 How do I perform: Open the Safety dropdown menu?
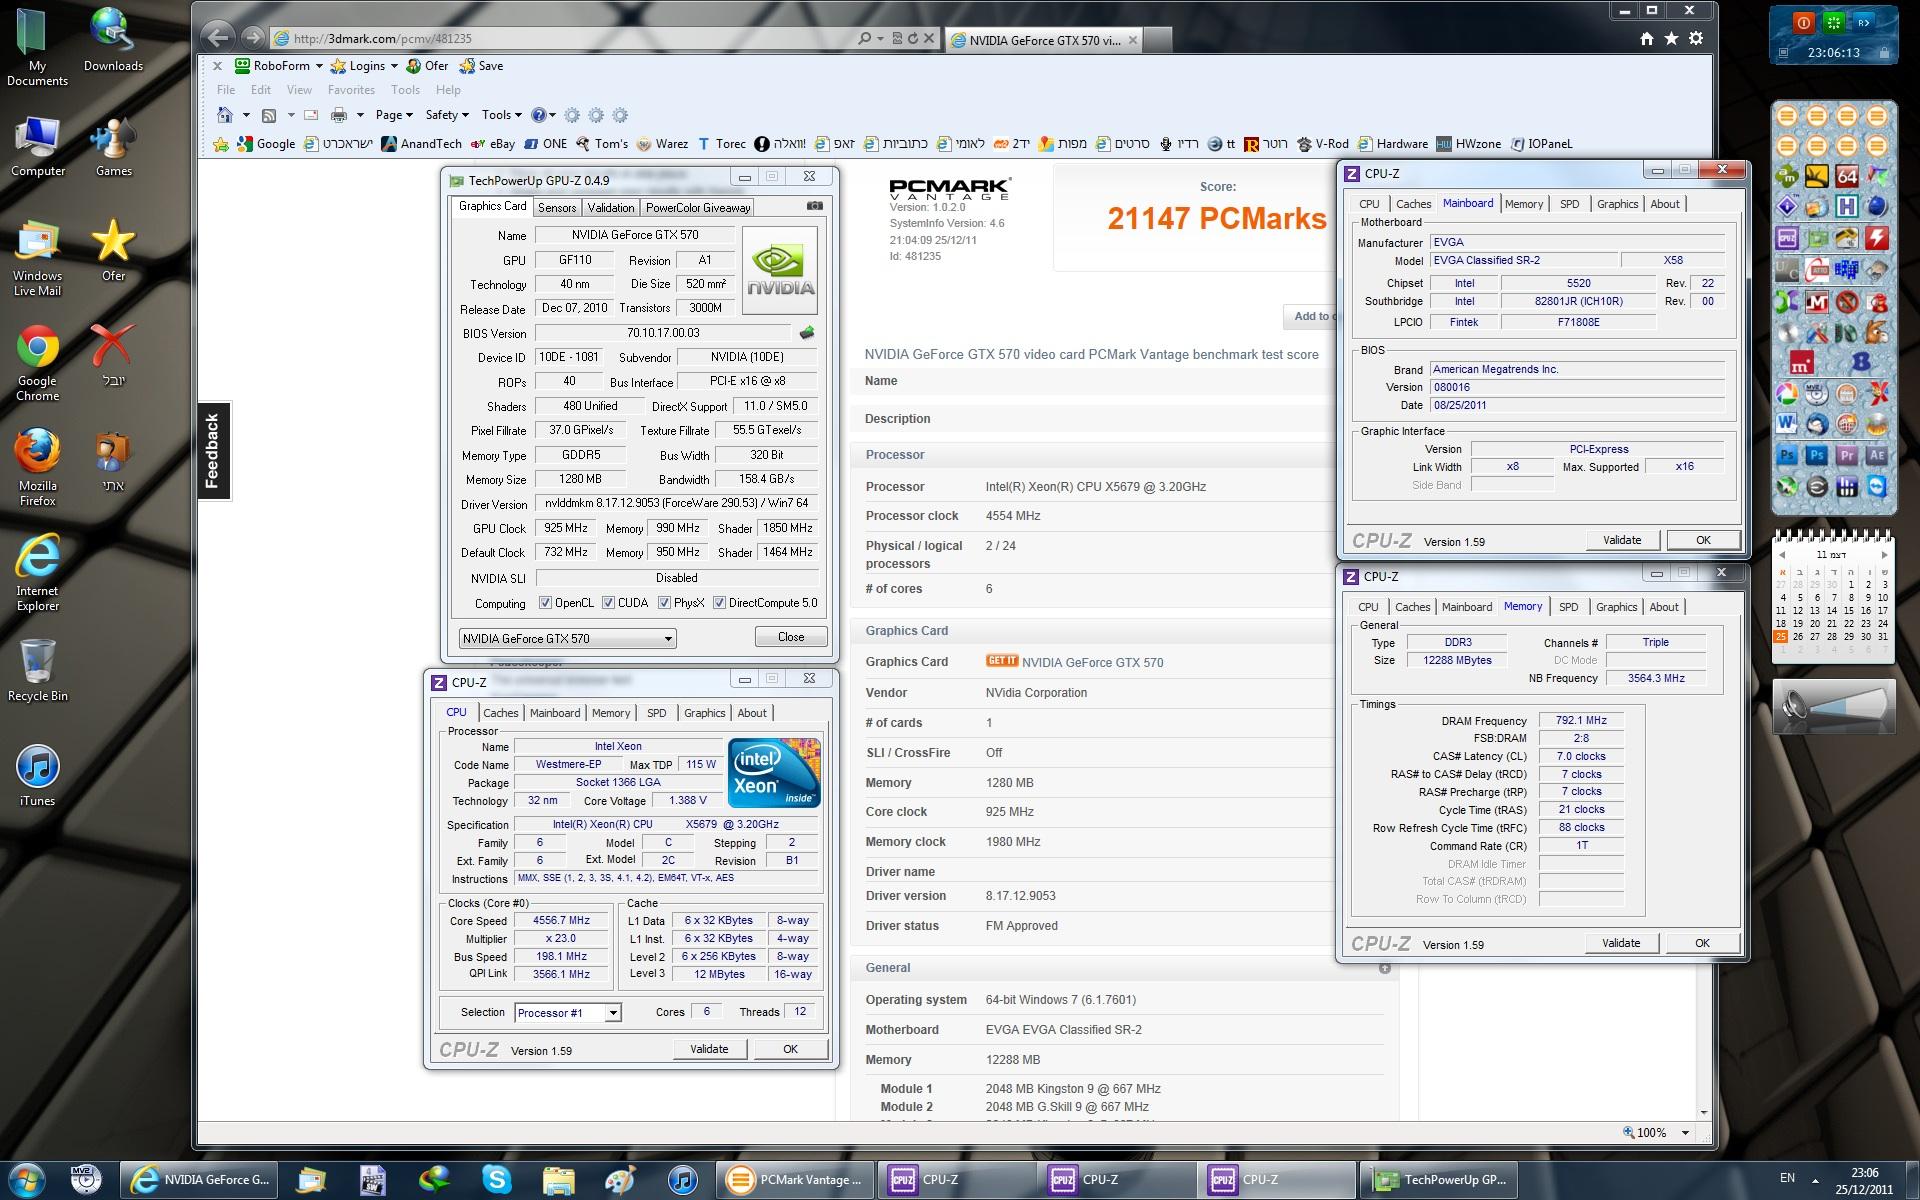pyautogui.click(x=446, y=115)
